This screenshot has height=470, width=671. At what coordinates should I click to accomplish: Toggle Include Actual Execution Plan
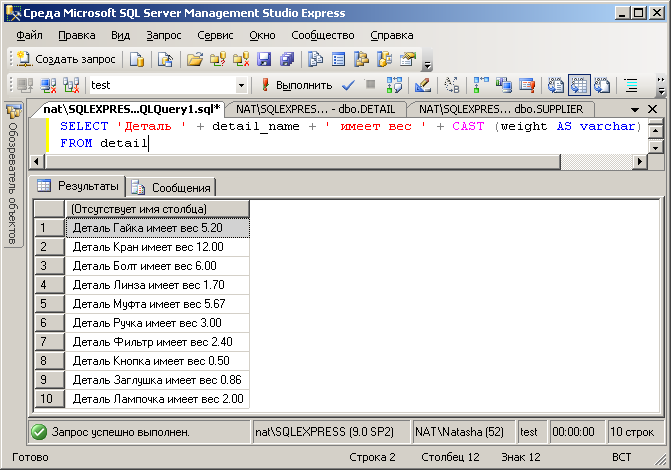481,85
